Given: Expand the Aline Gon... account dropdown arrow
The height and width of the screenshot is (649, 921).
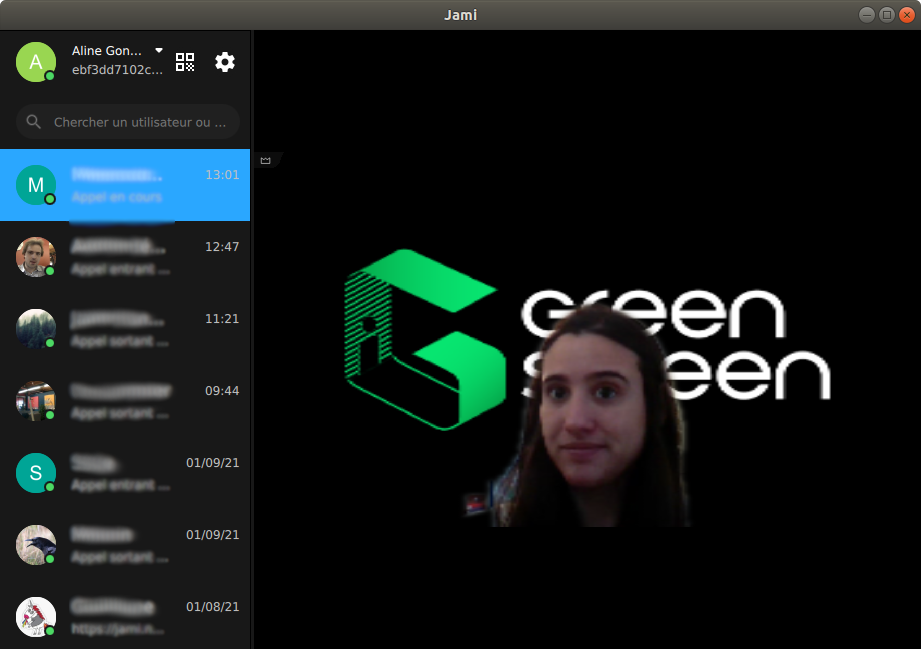Looking at the screenshot, I should (x=159, y=51).
